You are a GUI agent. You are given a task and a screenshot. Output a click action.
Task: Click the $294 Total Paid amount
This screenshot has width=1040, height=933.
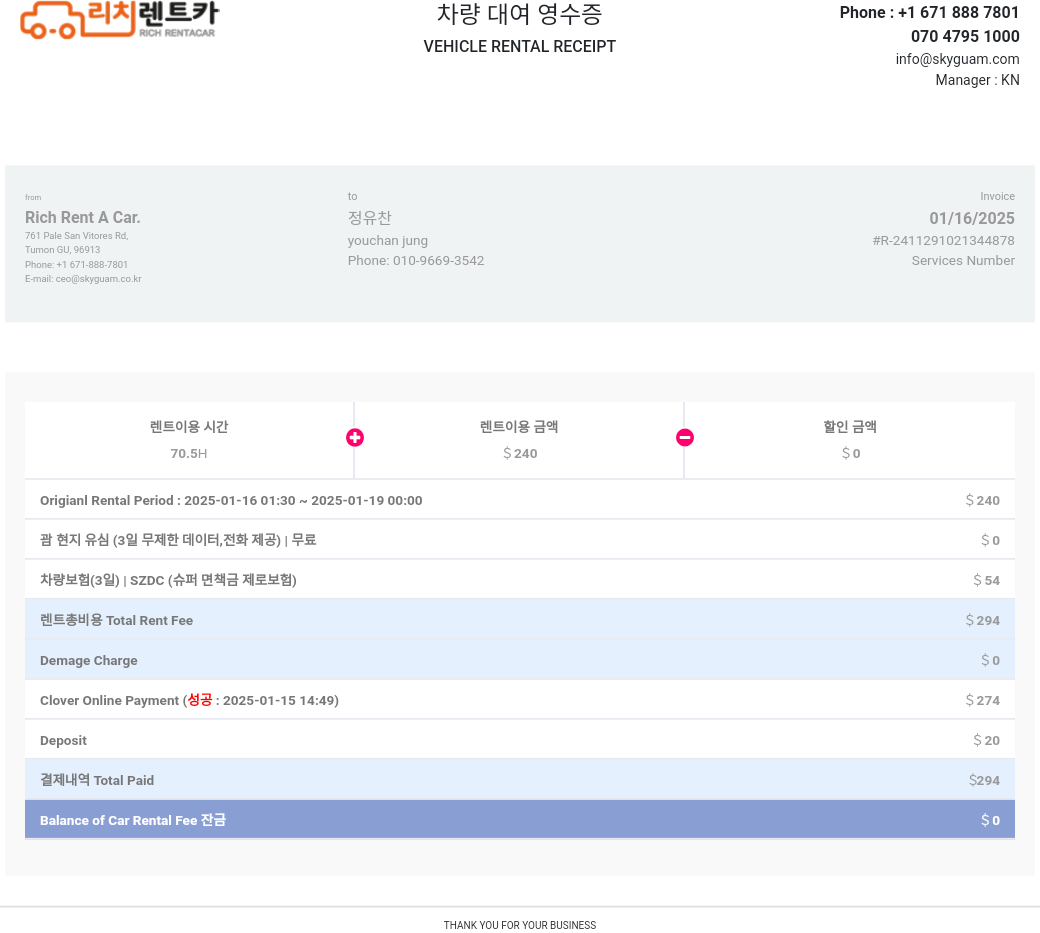[984, 780]
